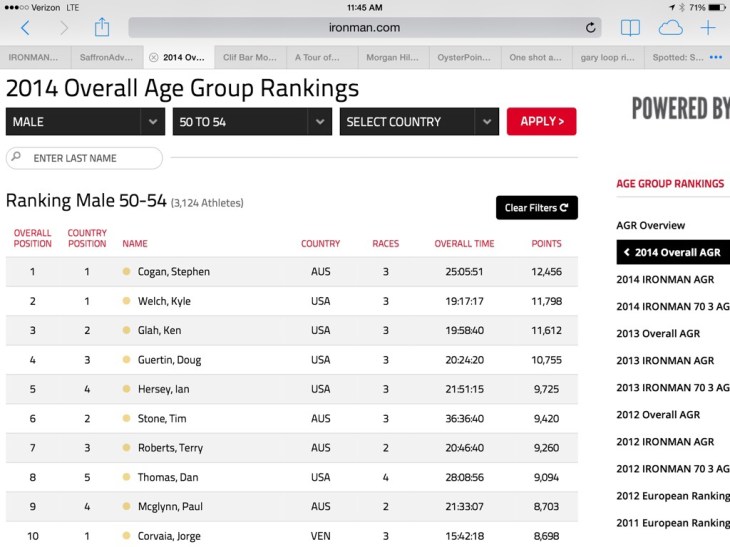Open the Bookmarks book icon
This screenshot has width=730, height=547.
[x=630, y=28]
